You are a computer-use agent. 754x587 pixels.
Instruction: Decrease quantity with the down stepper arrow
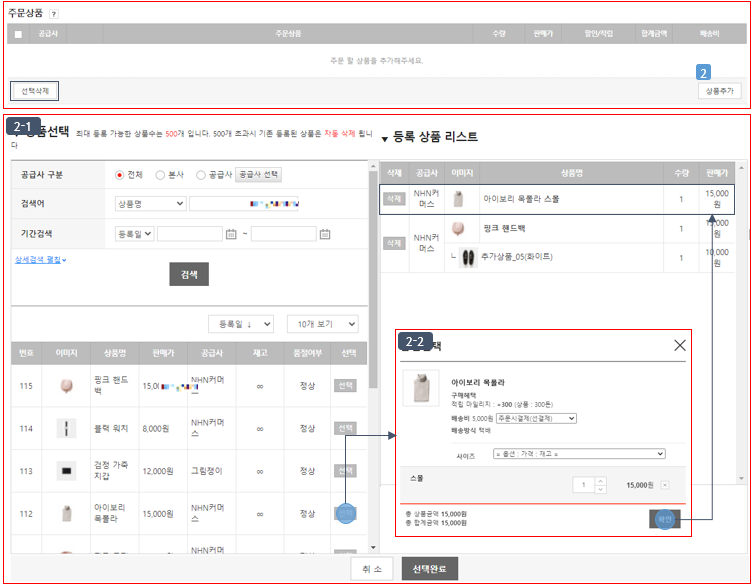point(601,489)
